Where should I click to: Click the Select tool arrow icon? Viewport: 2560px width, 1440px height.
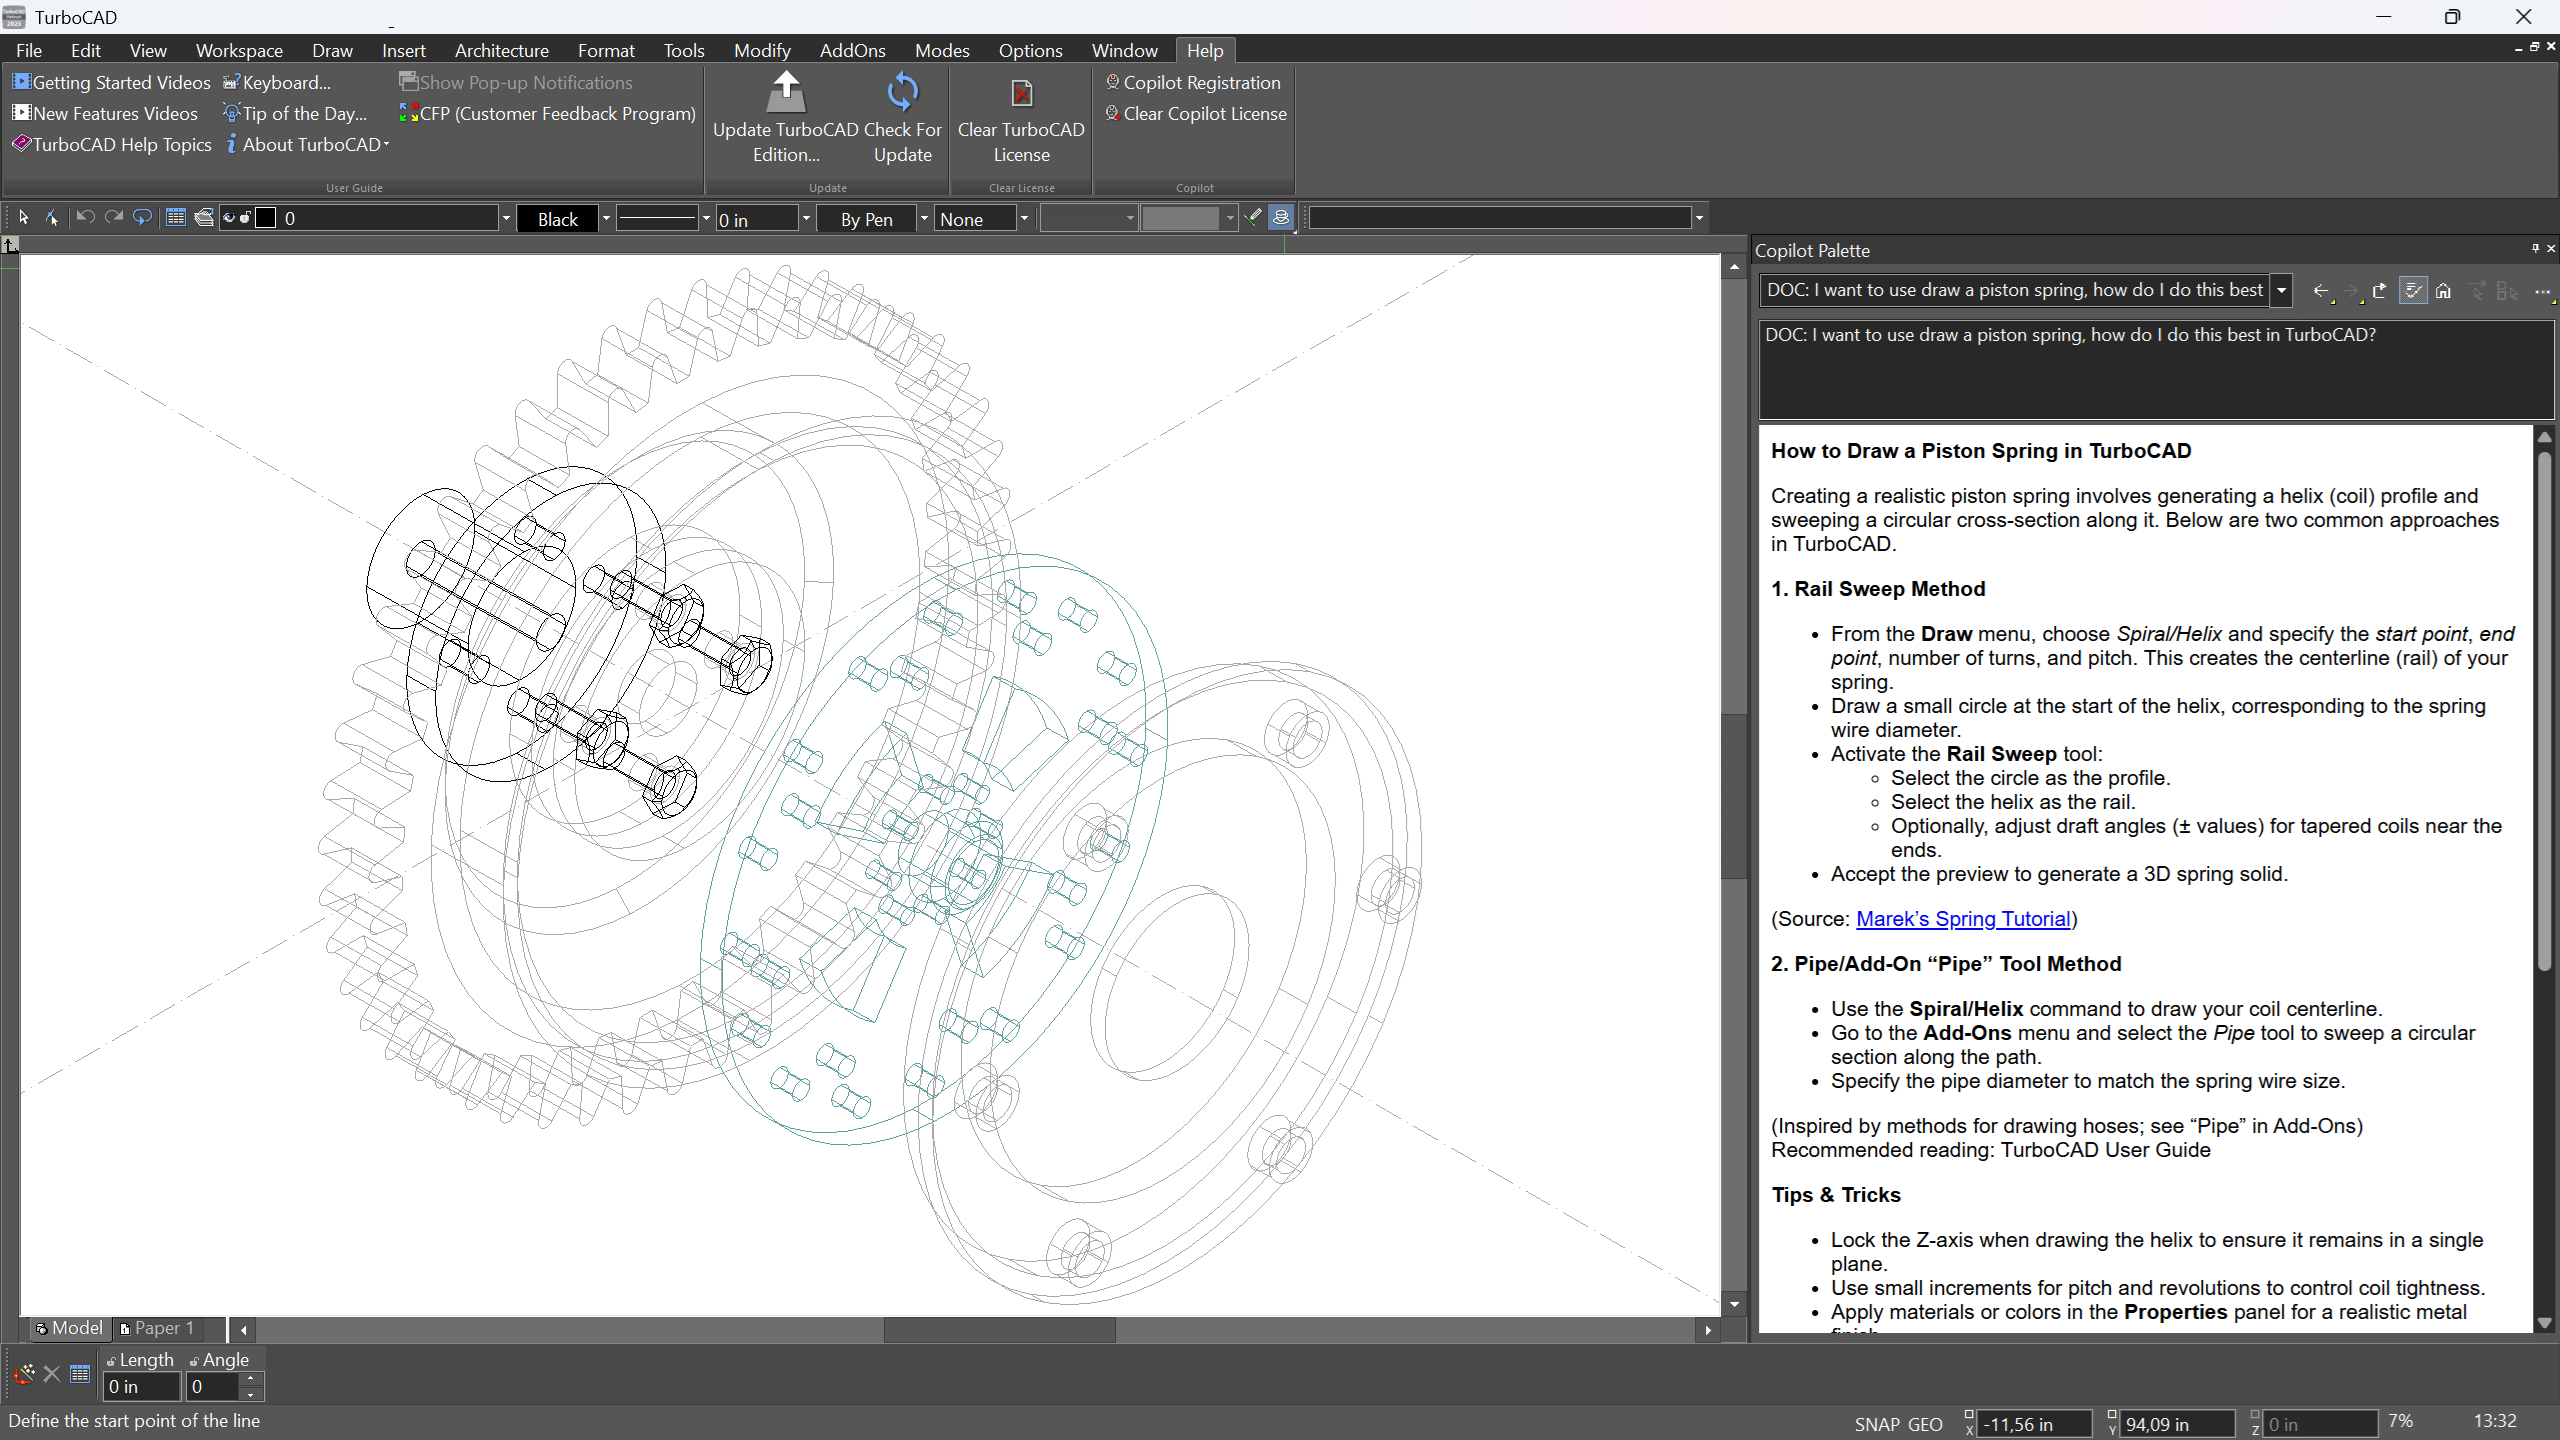[x=24, y=218]
